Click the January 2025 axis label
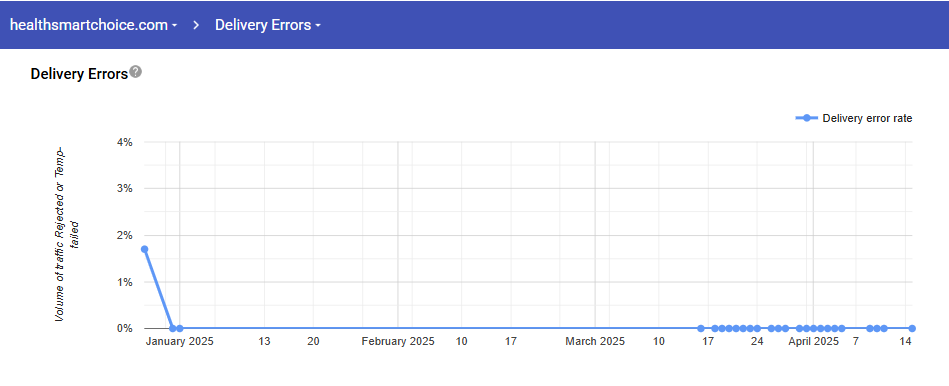 point(180,341)
